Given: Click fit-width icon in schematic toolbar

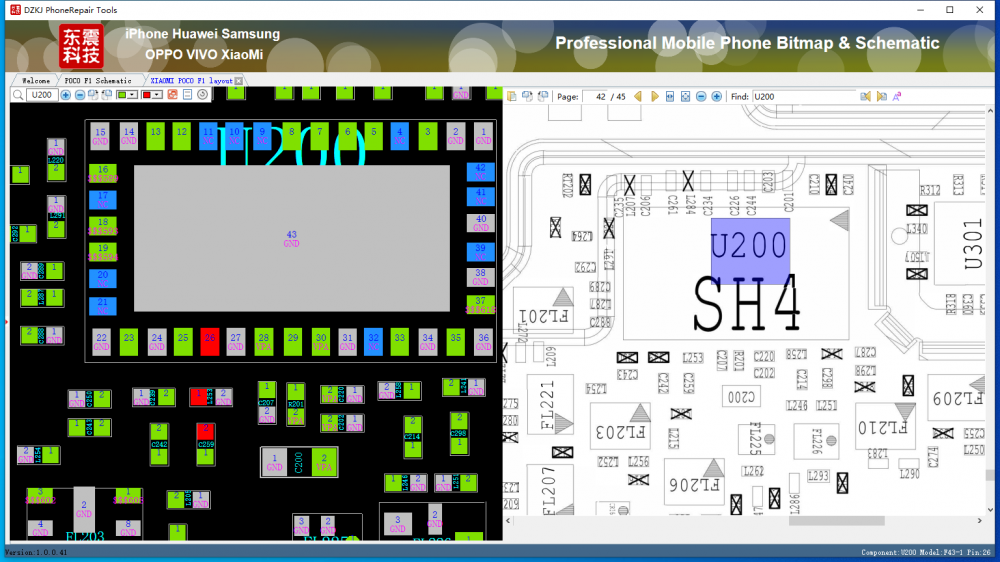Looking at the screenshot, I should pyautogui.click(x=670, y=96).
